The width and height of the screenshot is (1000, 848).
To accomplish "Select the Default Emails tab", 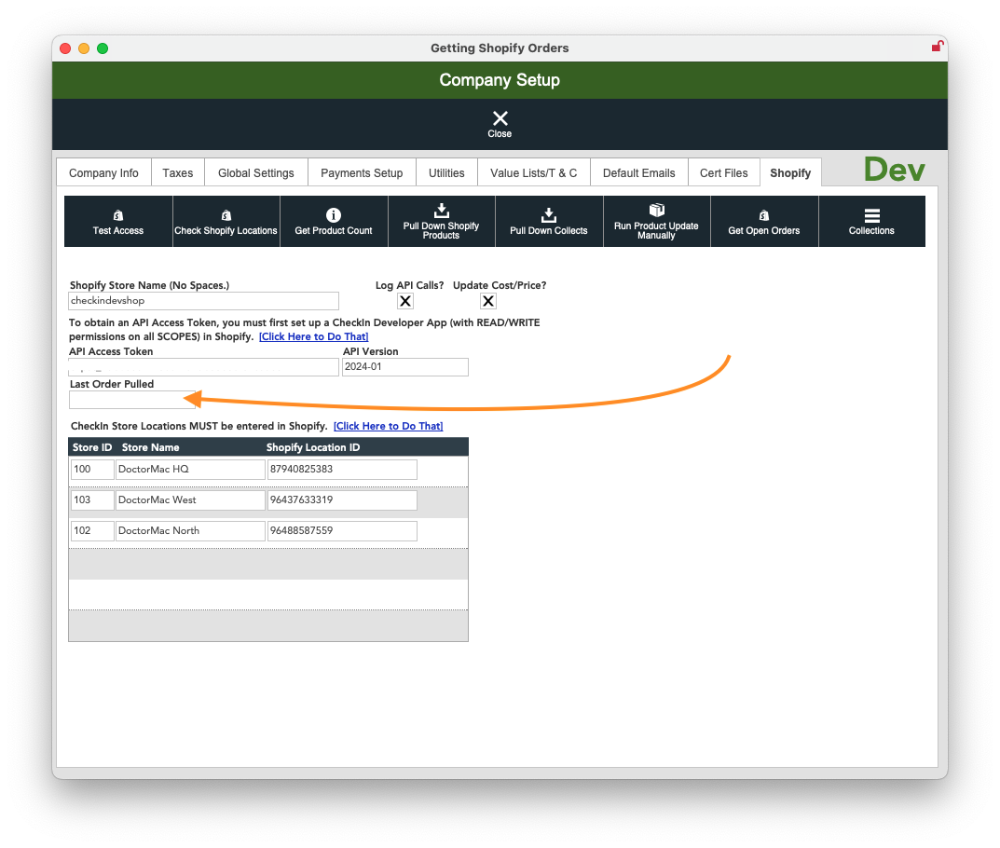I will [639, 172].
